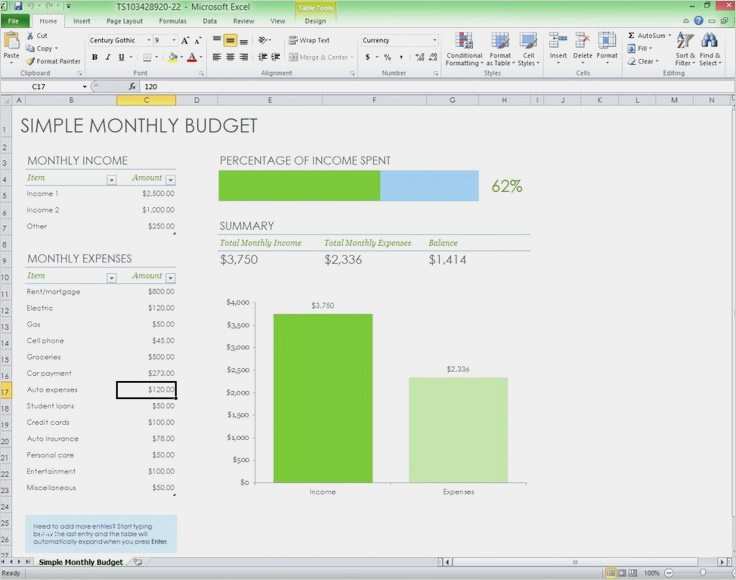
Task: Open the Cell Styles gallery
Action: point(529,49)
